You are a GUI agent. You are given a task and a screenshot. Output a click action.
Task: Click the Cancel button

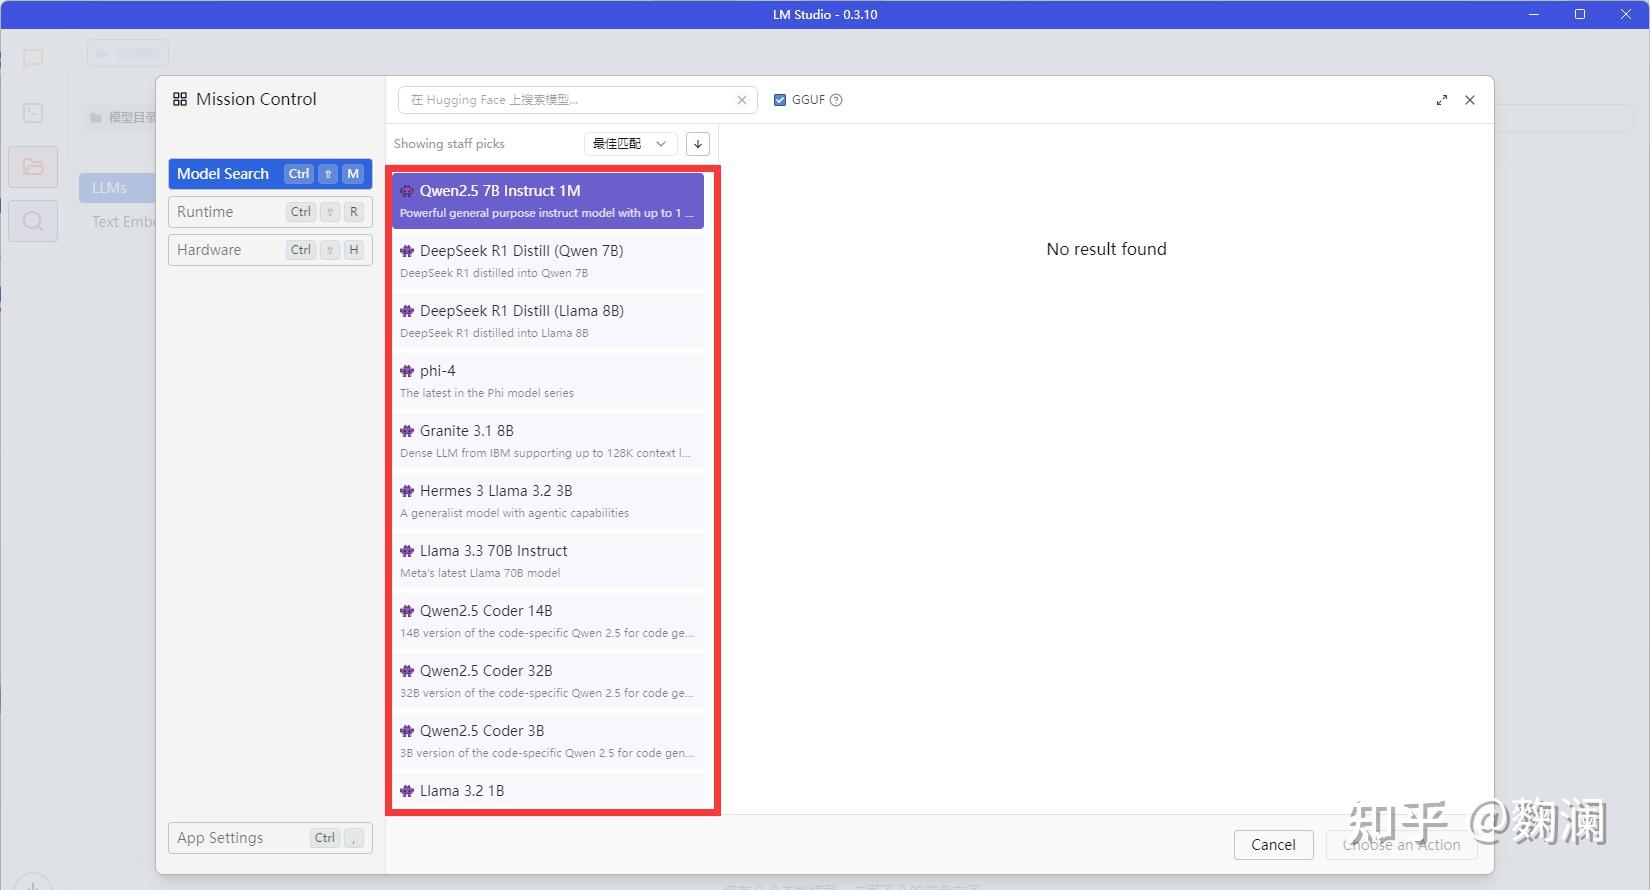click(1273, 845)
